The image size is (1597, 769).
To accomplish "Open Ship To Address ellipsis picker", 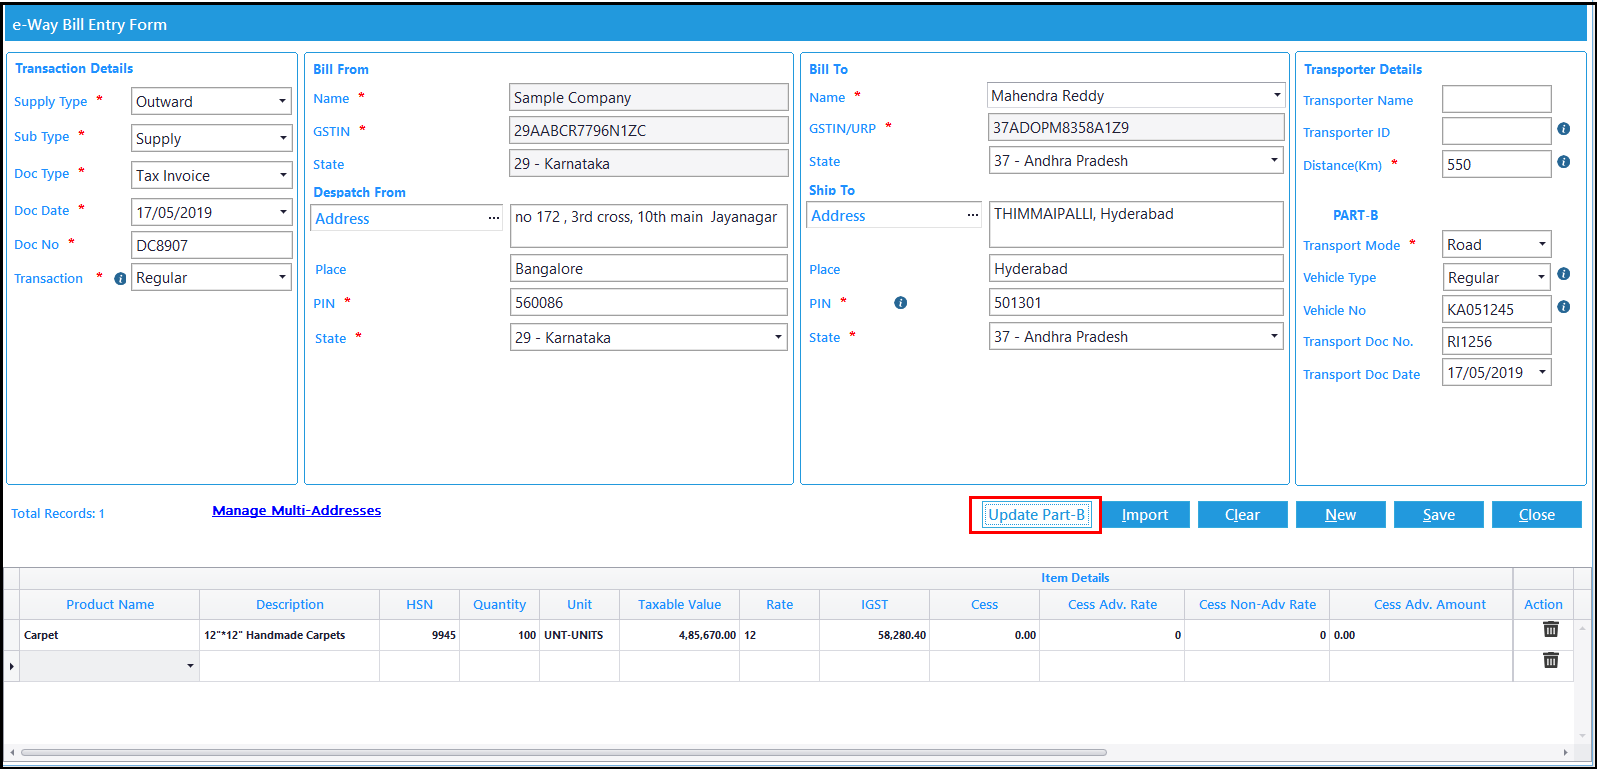I will pos(973,215).
